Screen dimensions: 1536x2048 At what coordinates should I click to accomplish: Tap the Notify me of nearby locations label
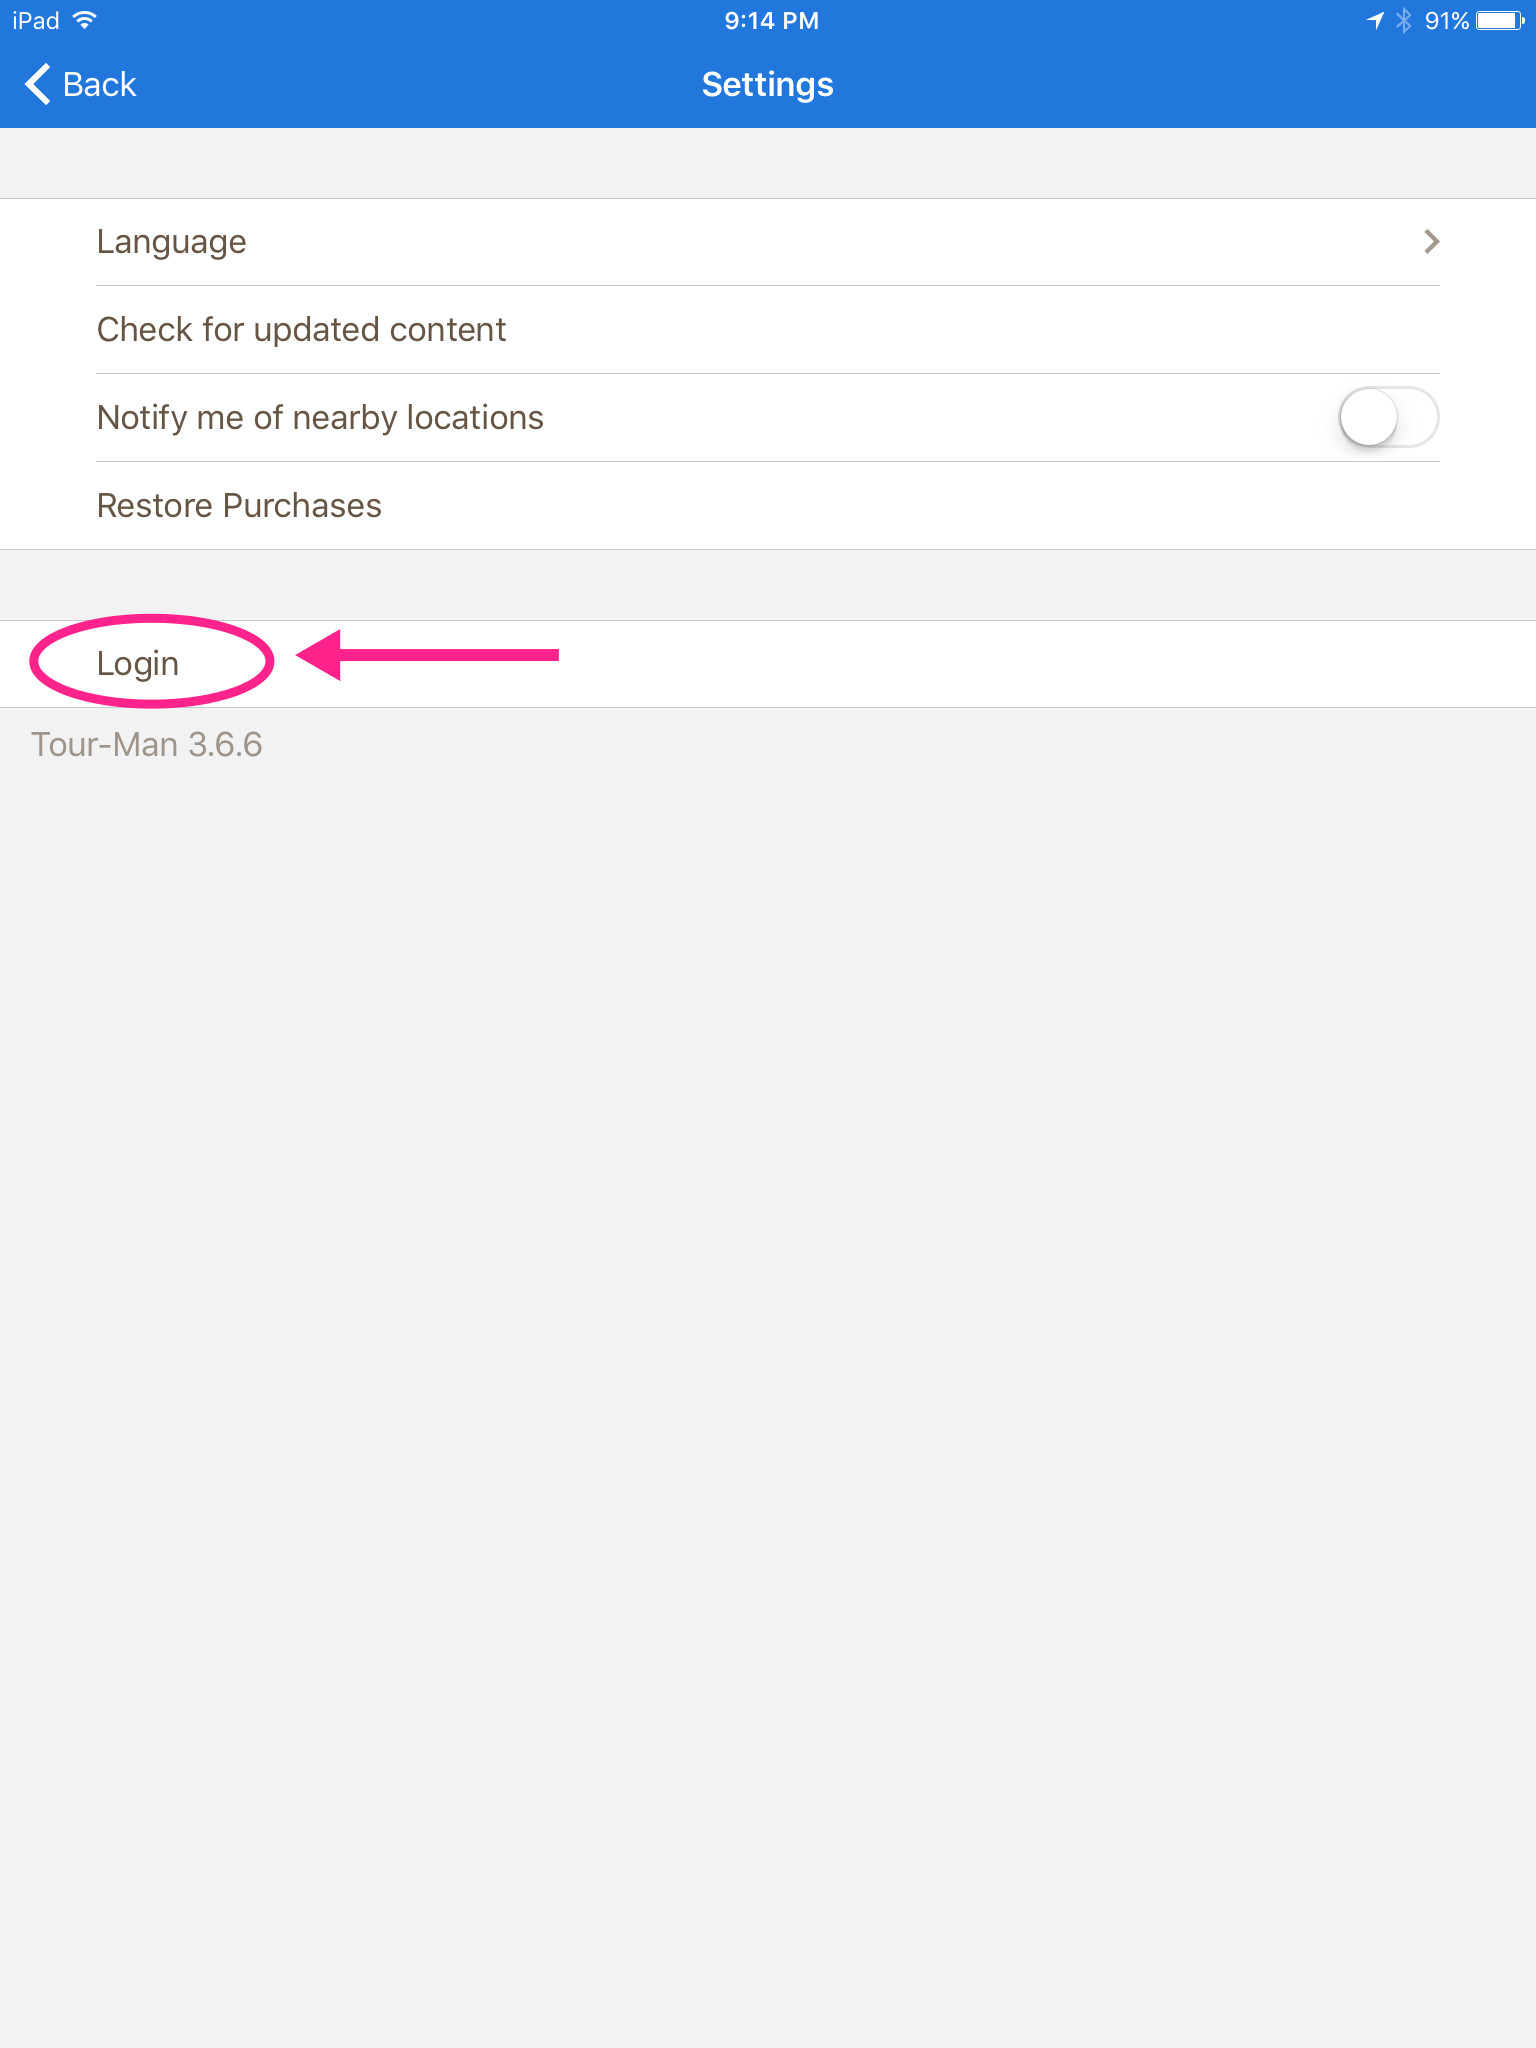coord(320,417)
